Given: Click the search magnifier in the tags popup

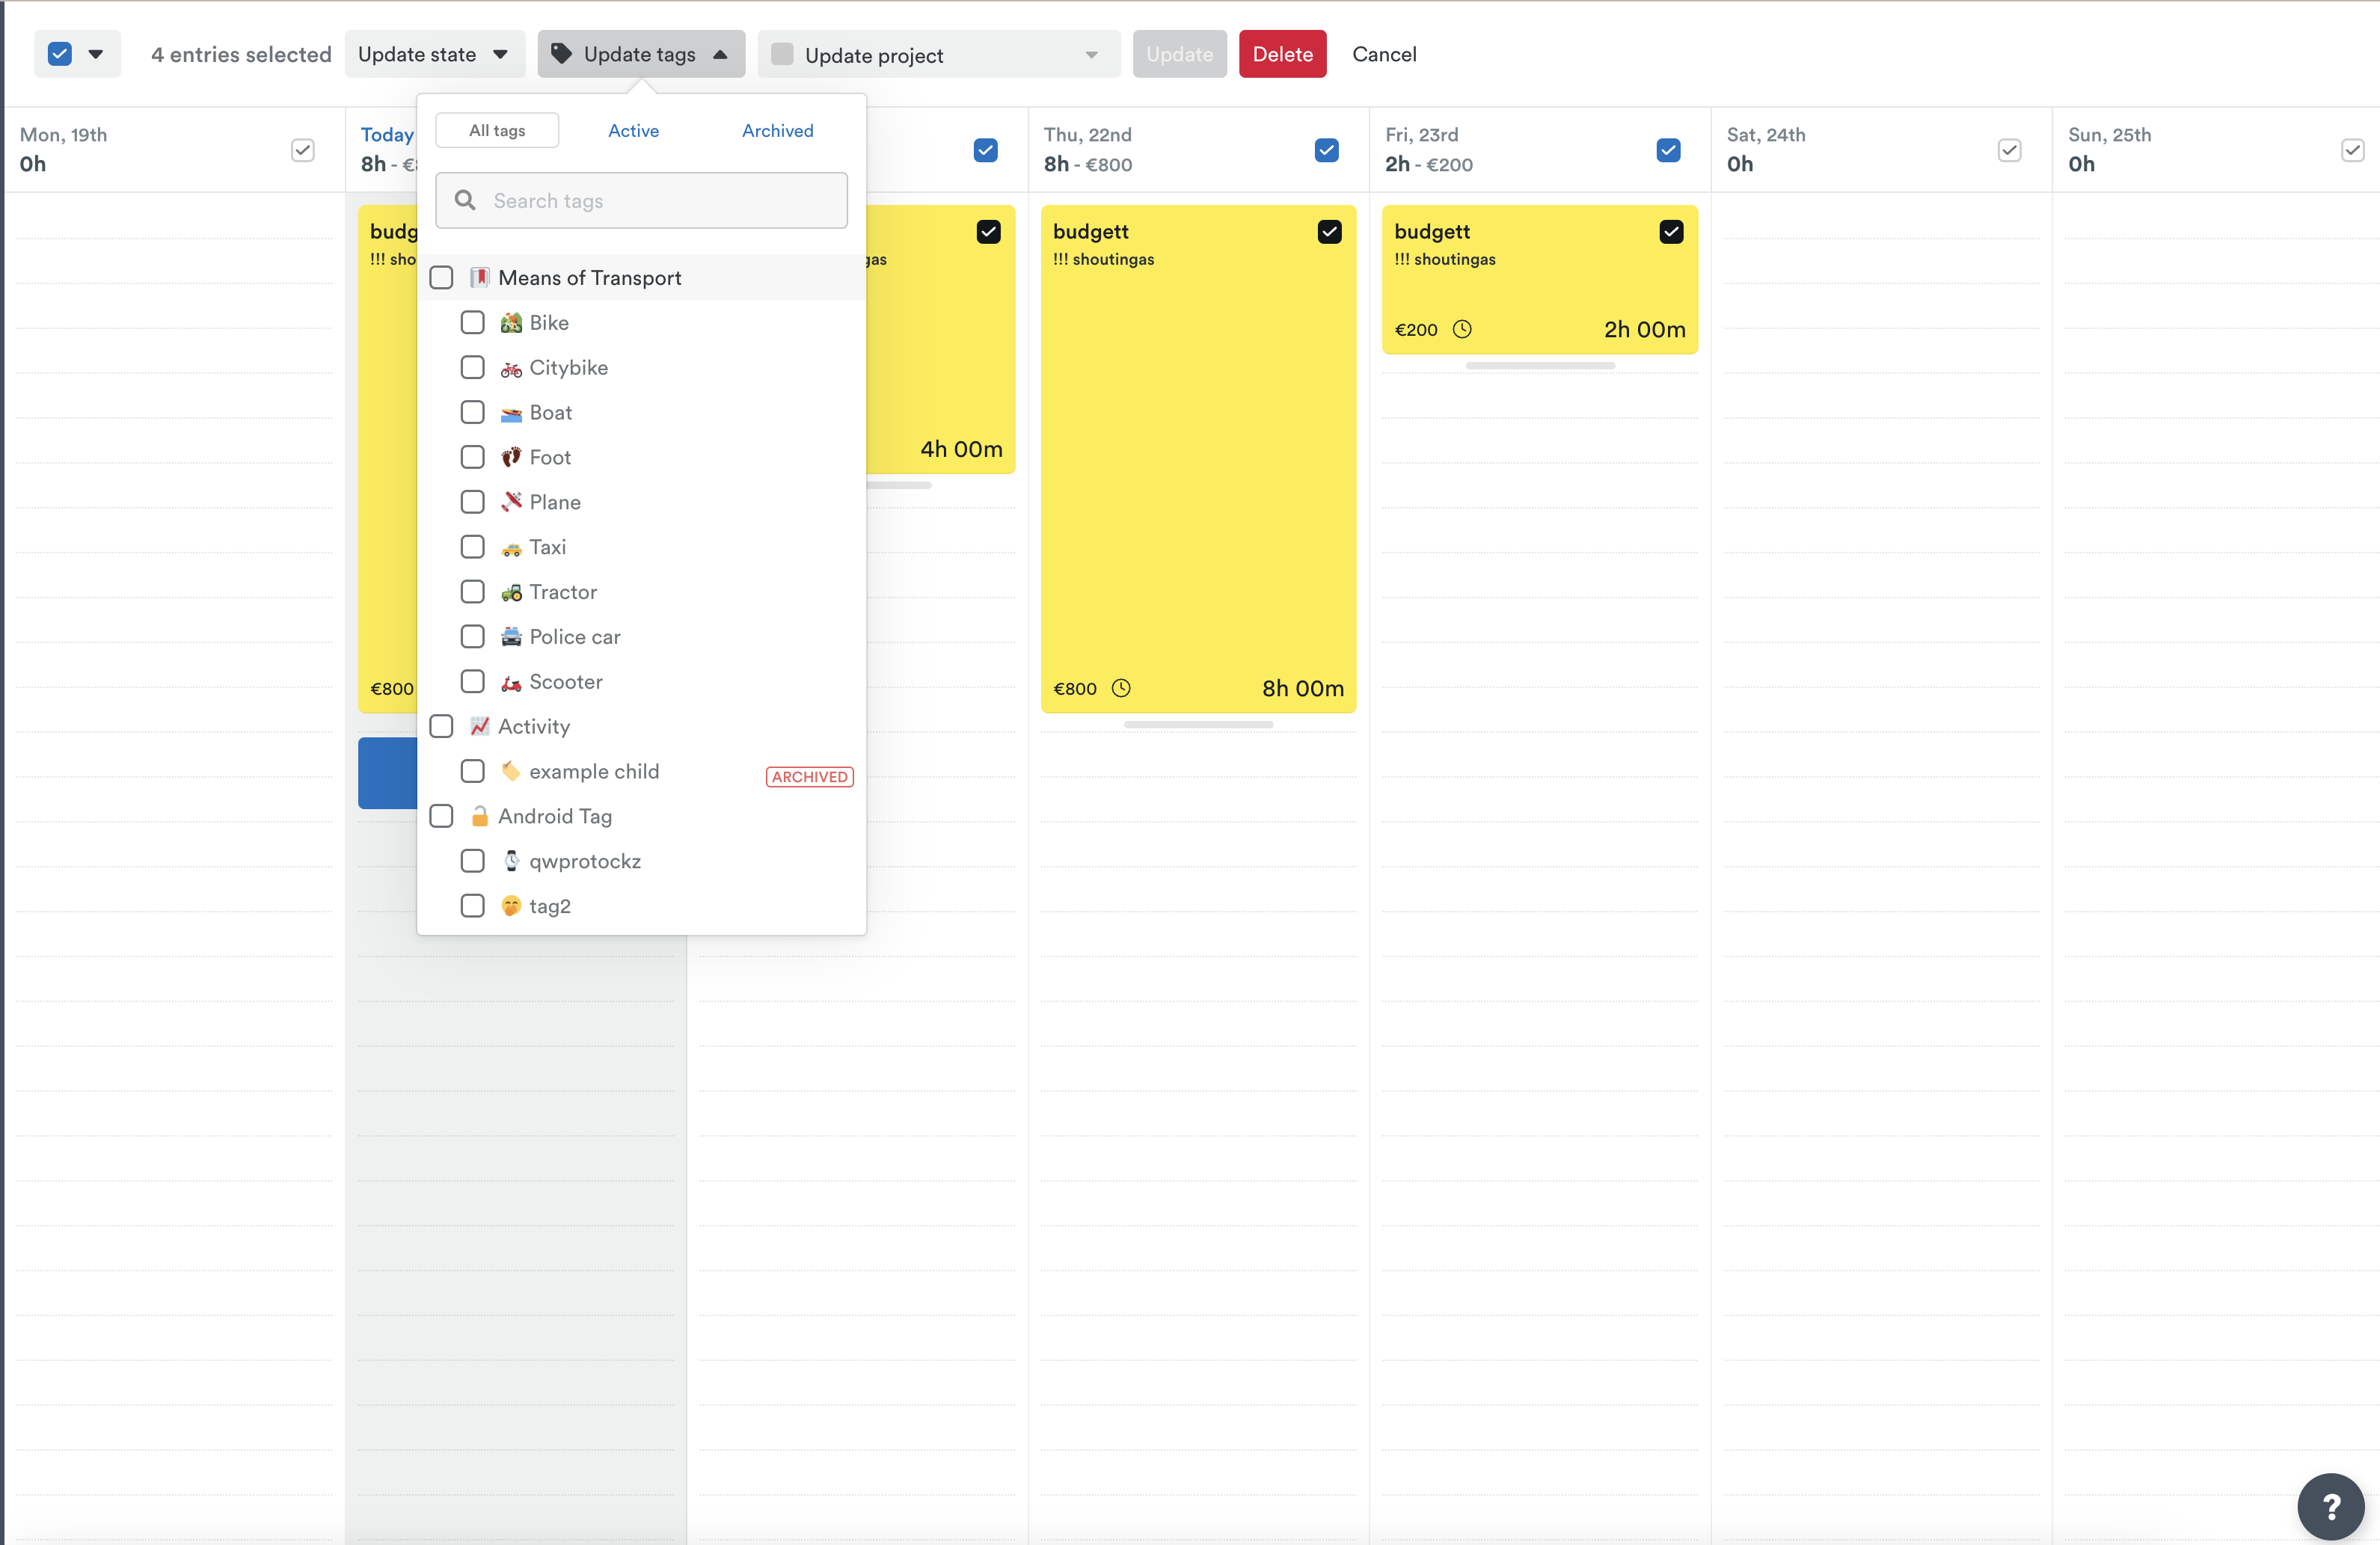Looking at the screenshot, I should pos(465,200).
